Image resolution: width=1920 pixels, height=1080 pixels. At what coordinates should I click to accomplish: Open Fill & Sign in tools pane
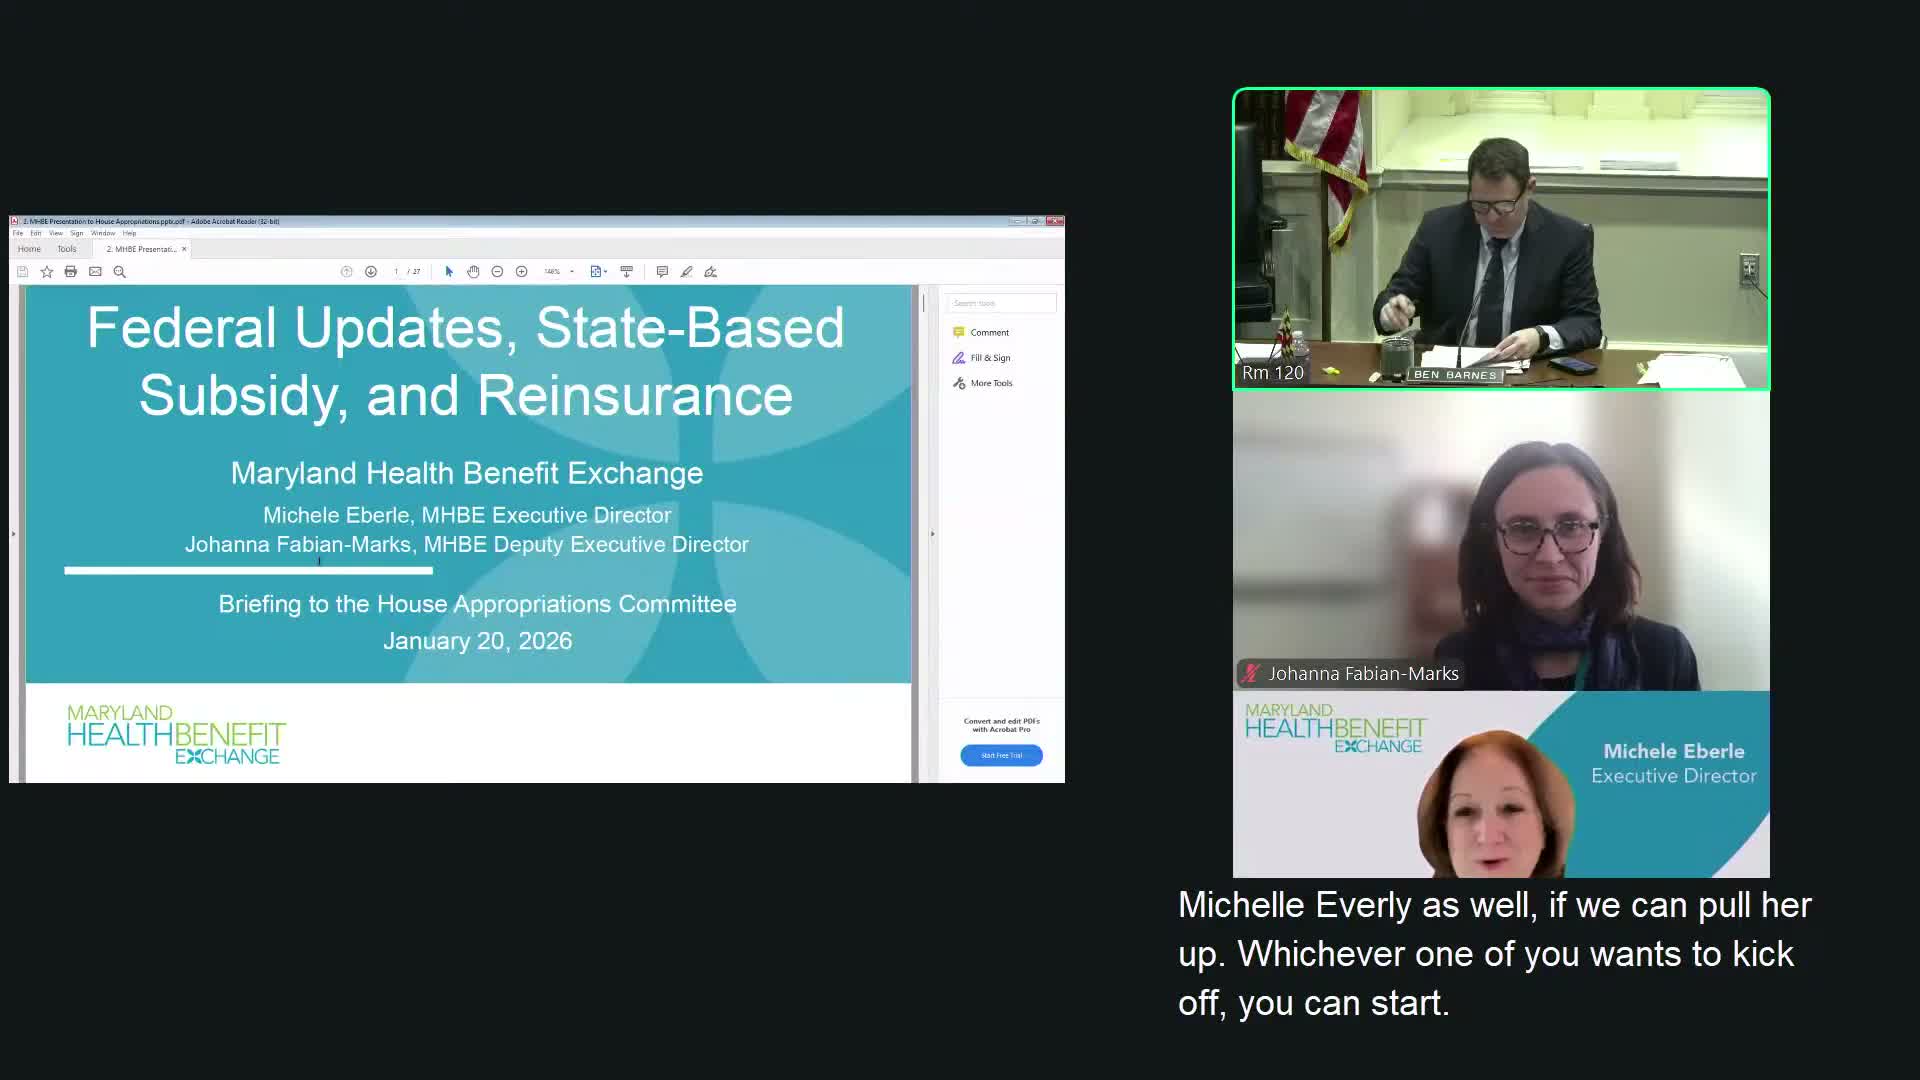tap(990, 358)
